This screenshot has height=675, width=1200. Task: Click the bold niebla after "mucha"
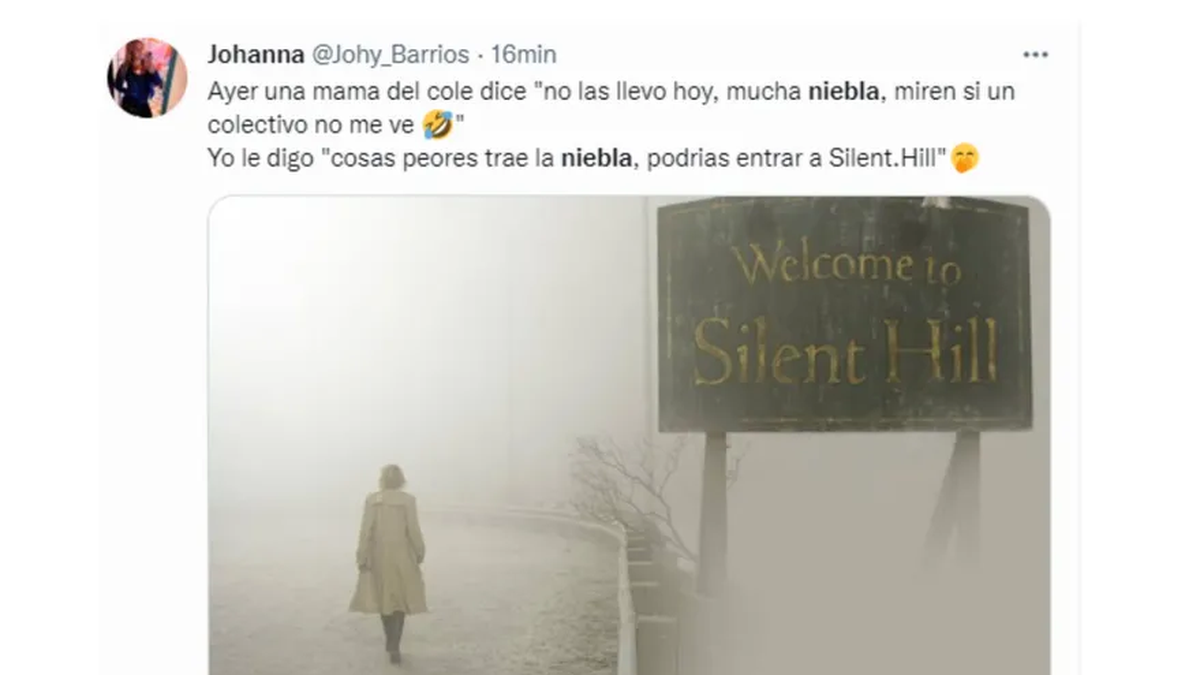845,92
